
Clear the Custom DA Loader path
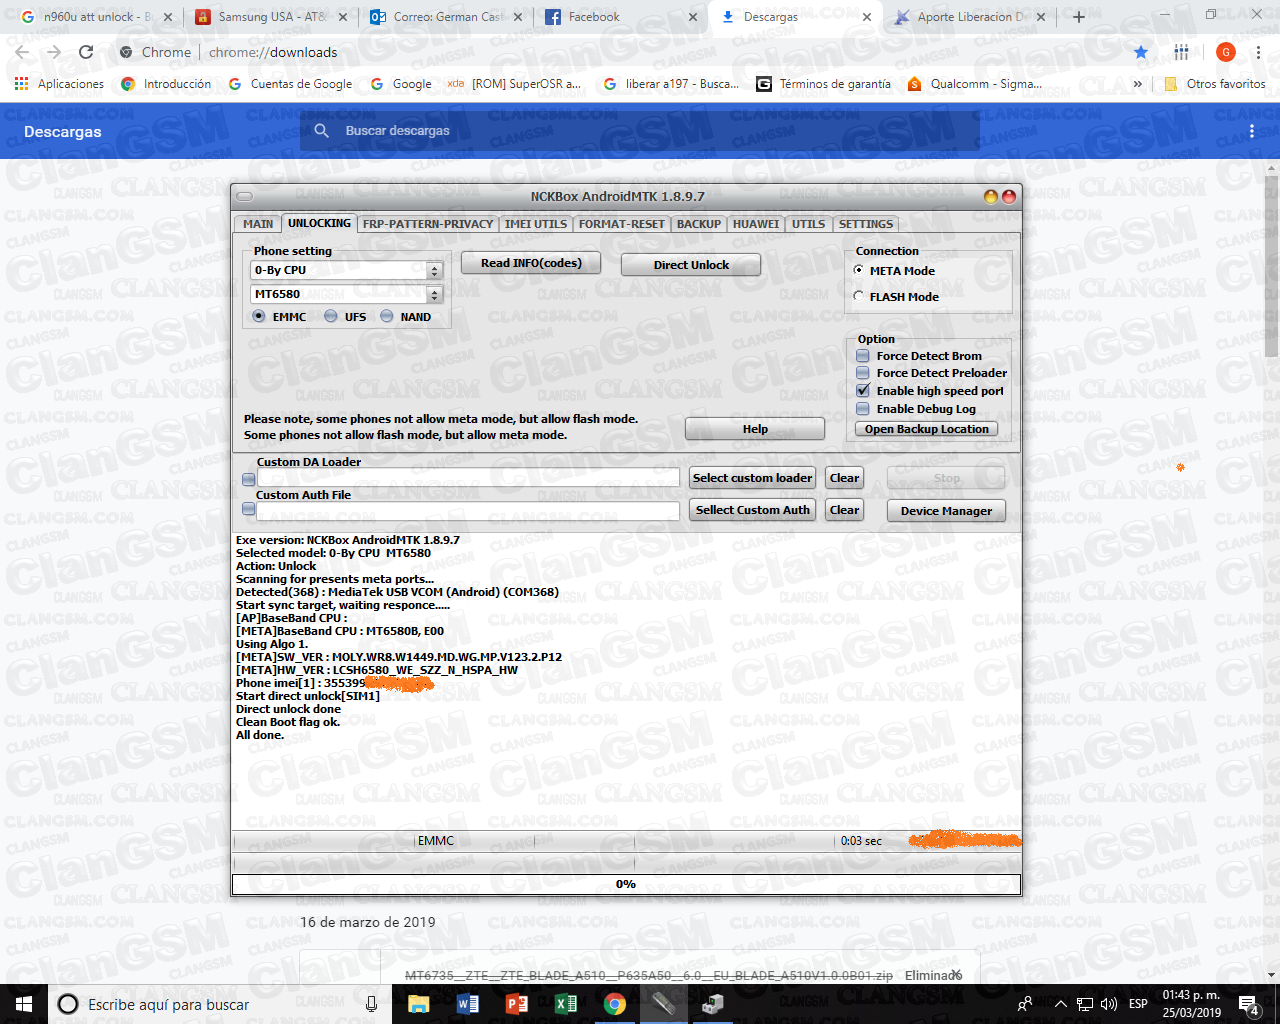click(844, 478)
